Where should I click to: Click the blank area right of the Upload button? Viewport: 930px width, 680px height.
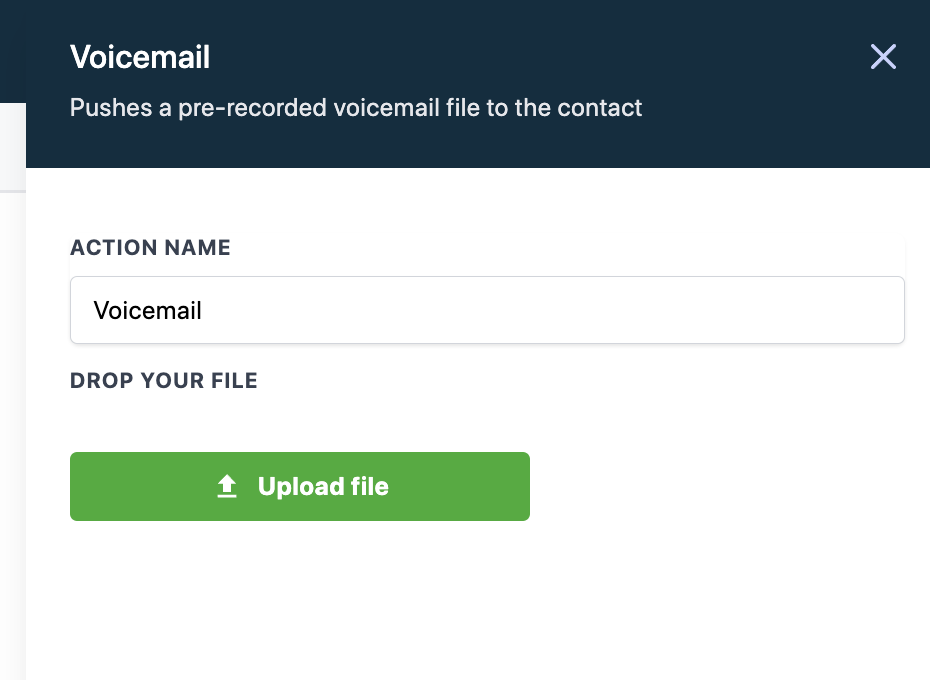coord(720,487)
